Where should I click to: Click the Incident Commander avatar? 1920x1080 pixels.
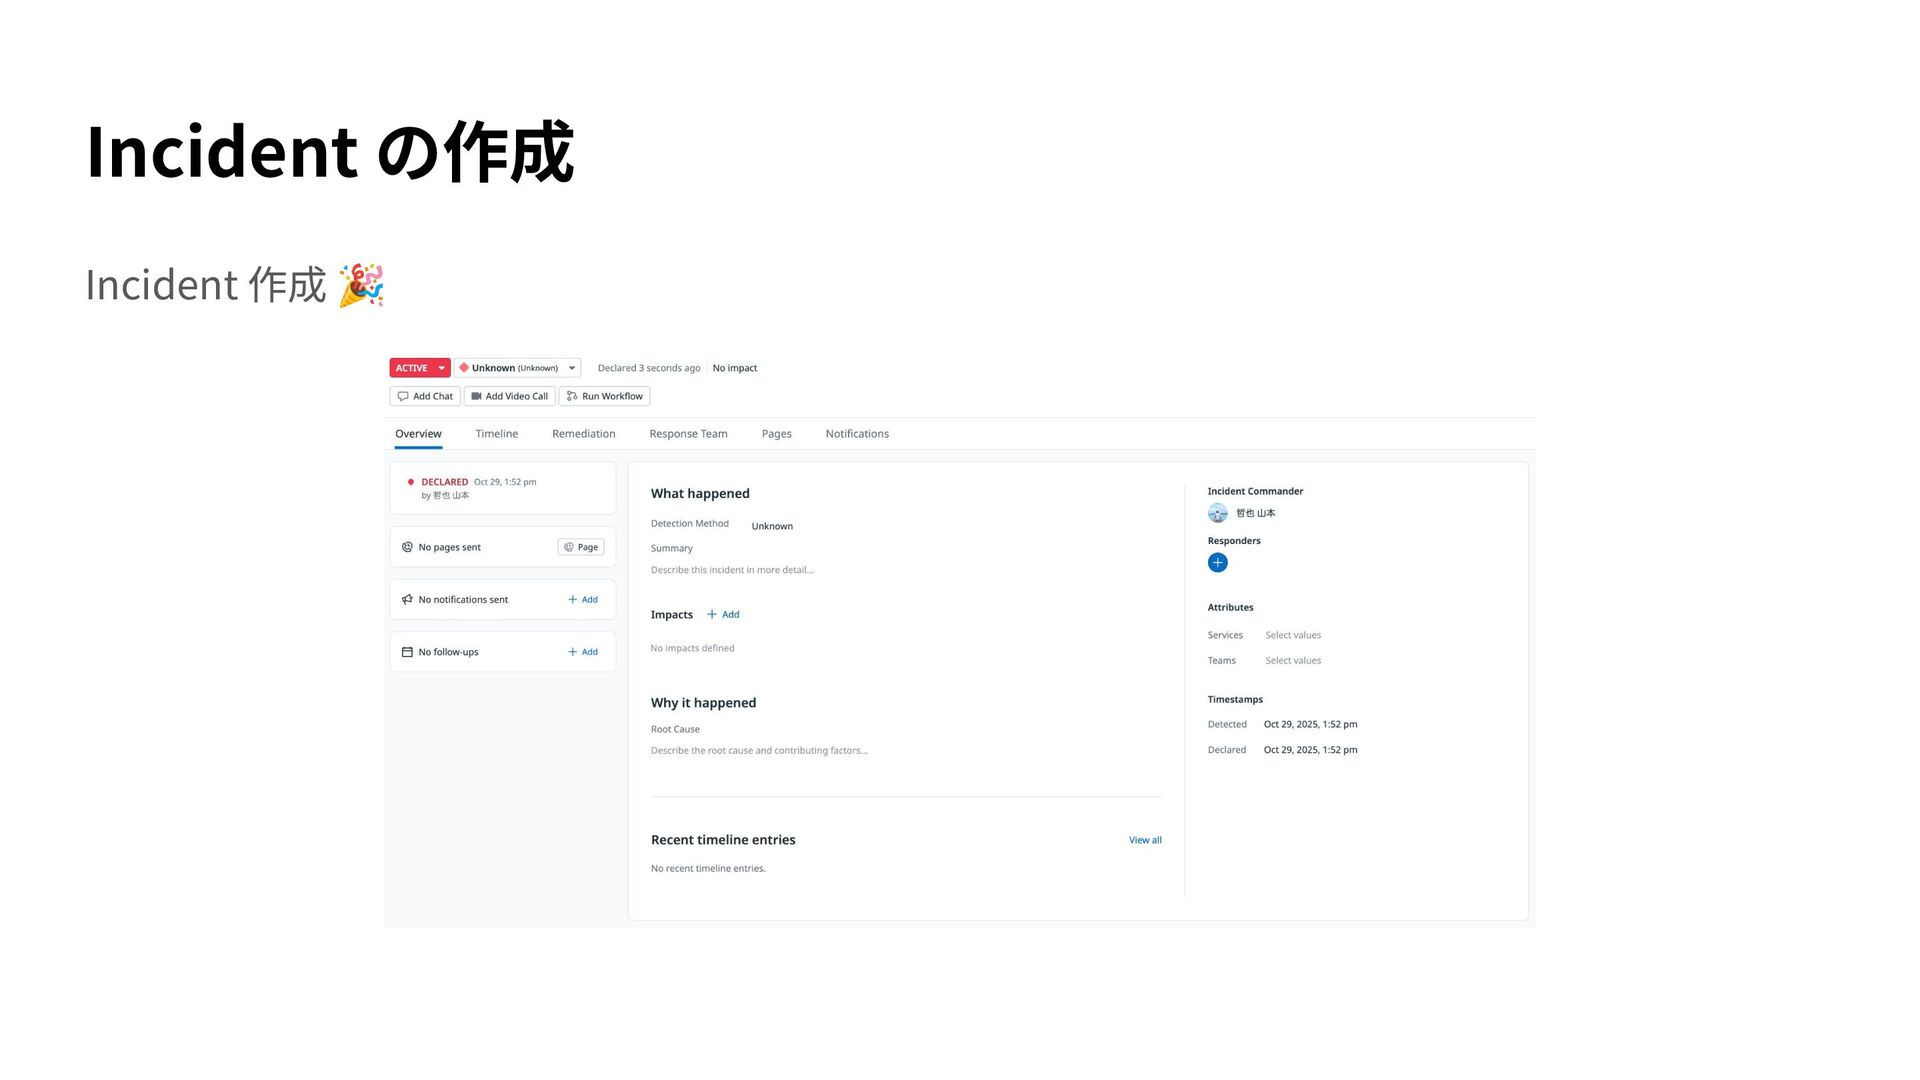(x=1217, y=513)
